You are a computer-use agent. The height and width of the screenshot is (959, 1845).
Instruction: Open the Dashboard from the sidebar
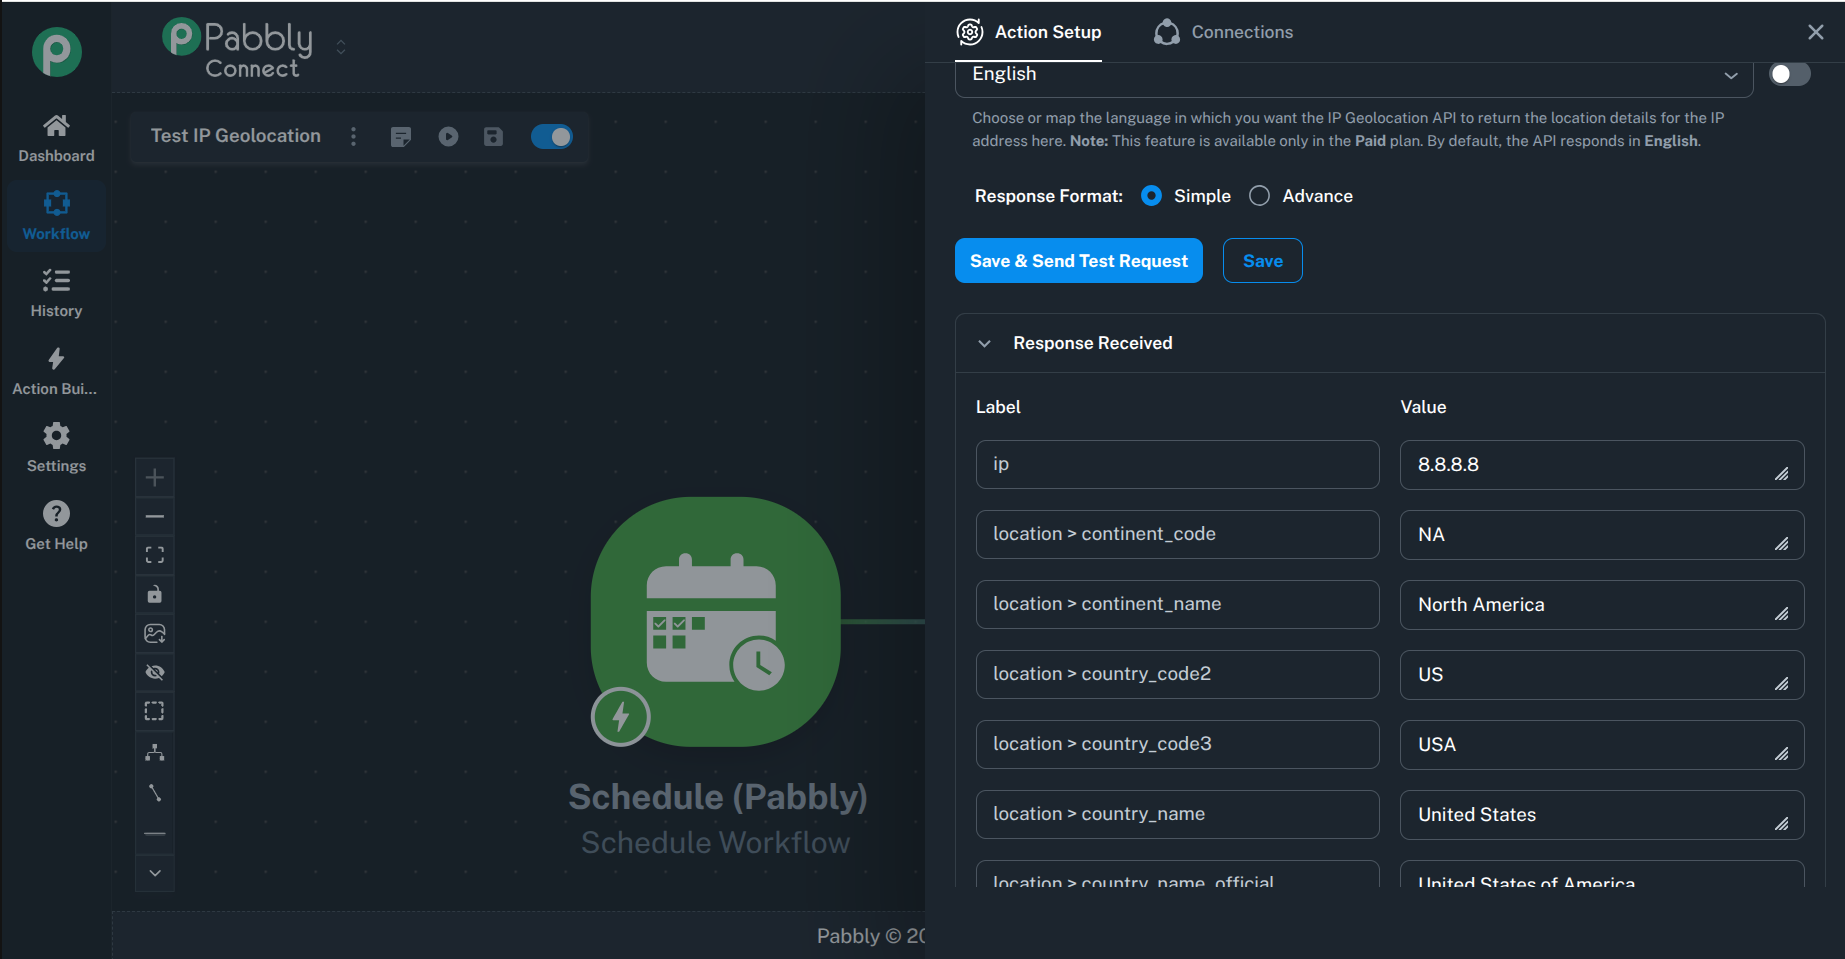[56, 138]
